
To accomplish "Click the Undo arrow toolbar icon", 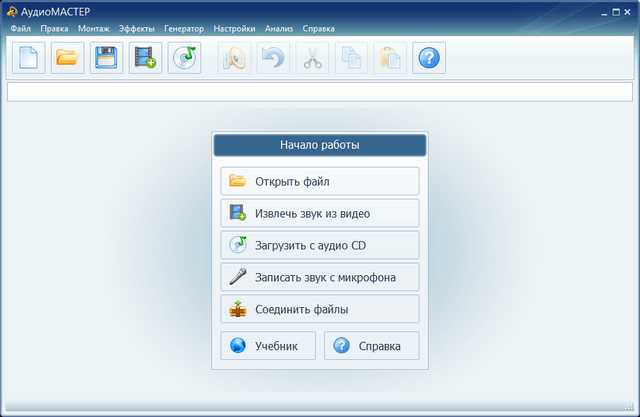I will (x=273, y=58).
